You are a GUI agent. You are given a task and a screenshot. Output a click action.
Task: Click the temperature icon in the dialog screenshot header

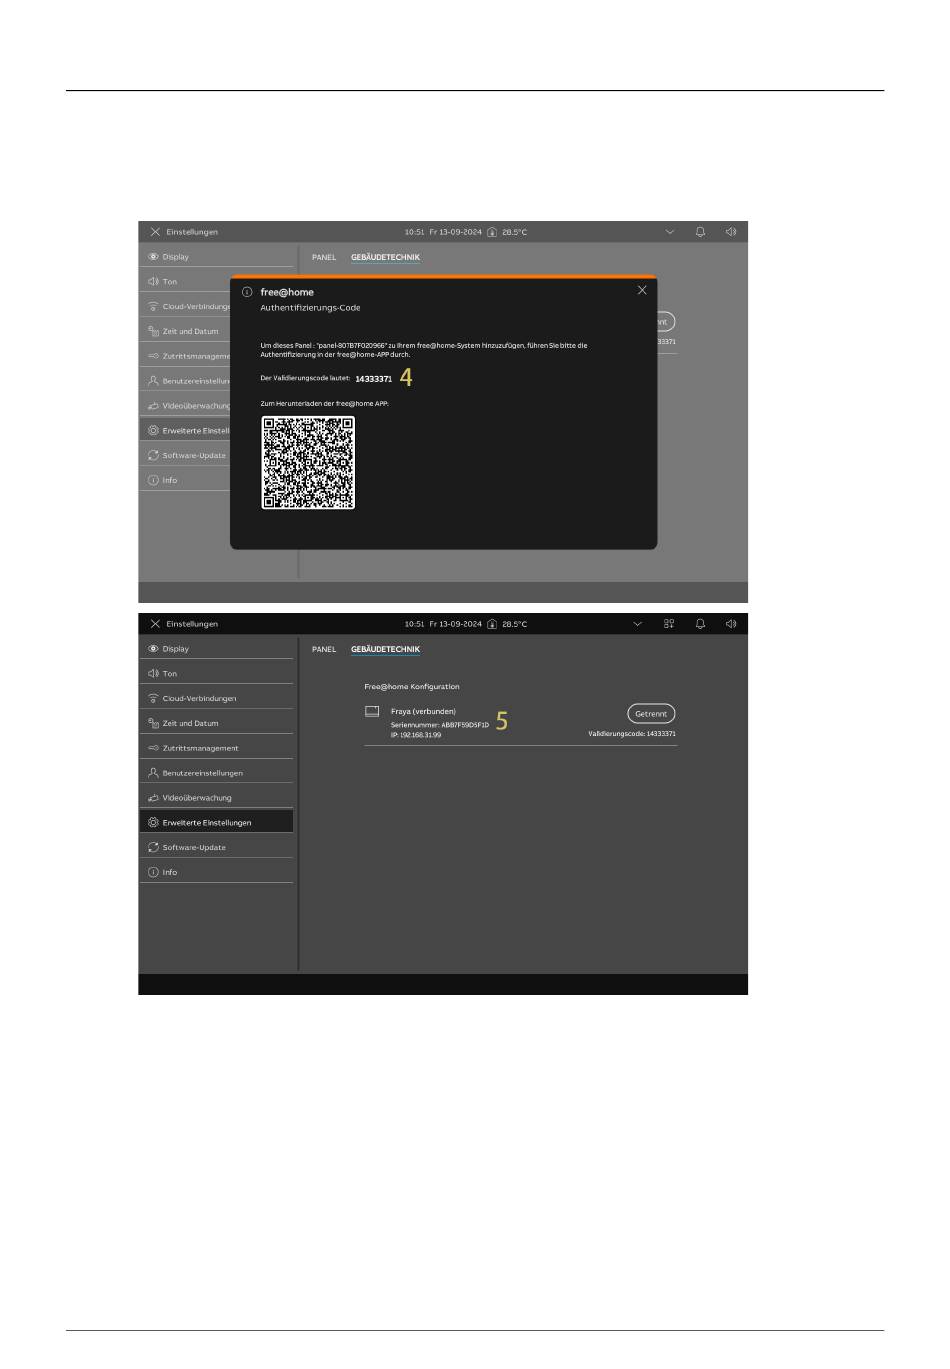pos(492,232)
